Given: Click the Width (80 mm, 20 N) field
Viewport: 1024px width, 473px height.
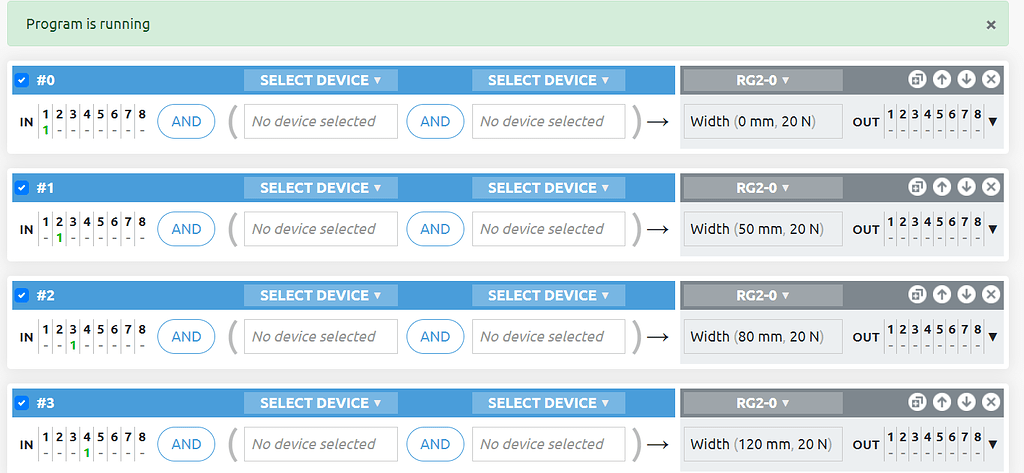Looking at the screenshot, I should pos(762,337).
